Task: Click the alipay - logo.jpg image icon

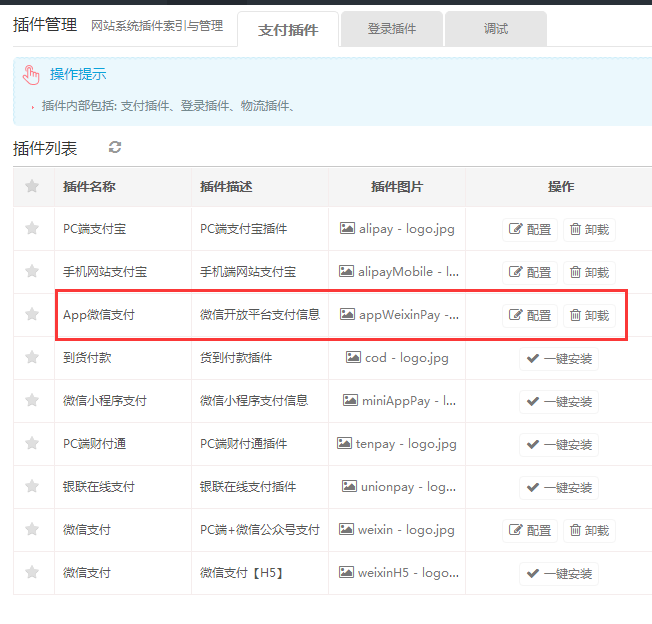Action: pyautogui.click(x=348, y=229)
